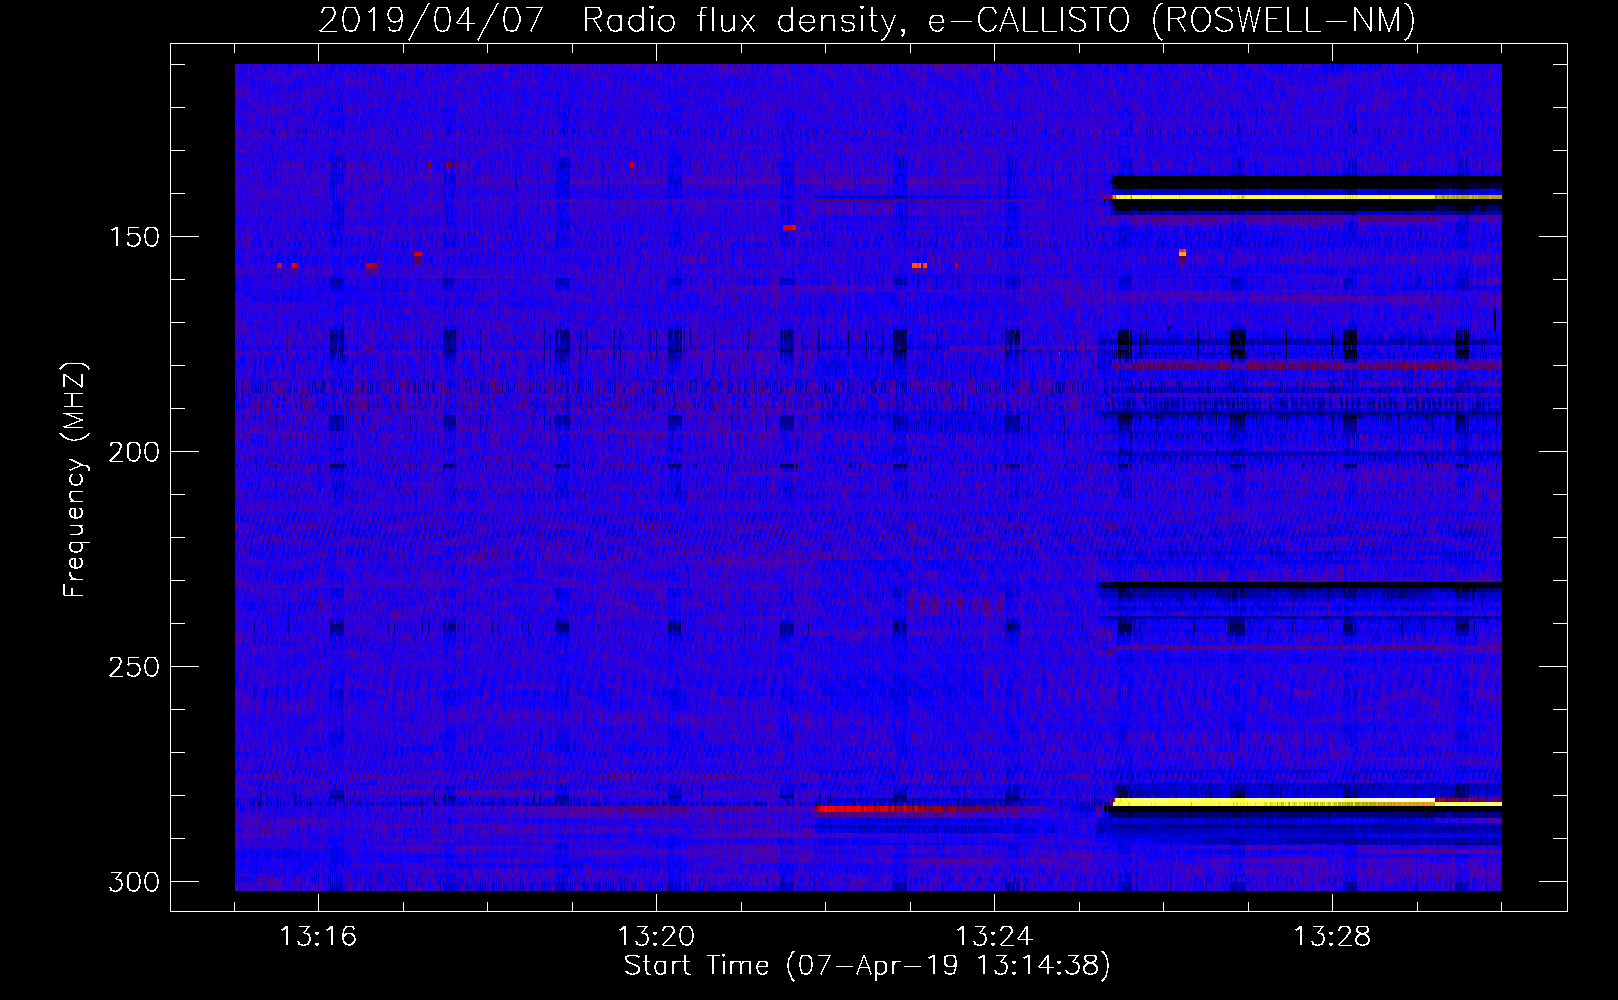This screenshot has height=1000, width=1618.
Task: Select the 'Frequency (MHZ)' vertical axis label
Action: click(74, 480)
